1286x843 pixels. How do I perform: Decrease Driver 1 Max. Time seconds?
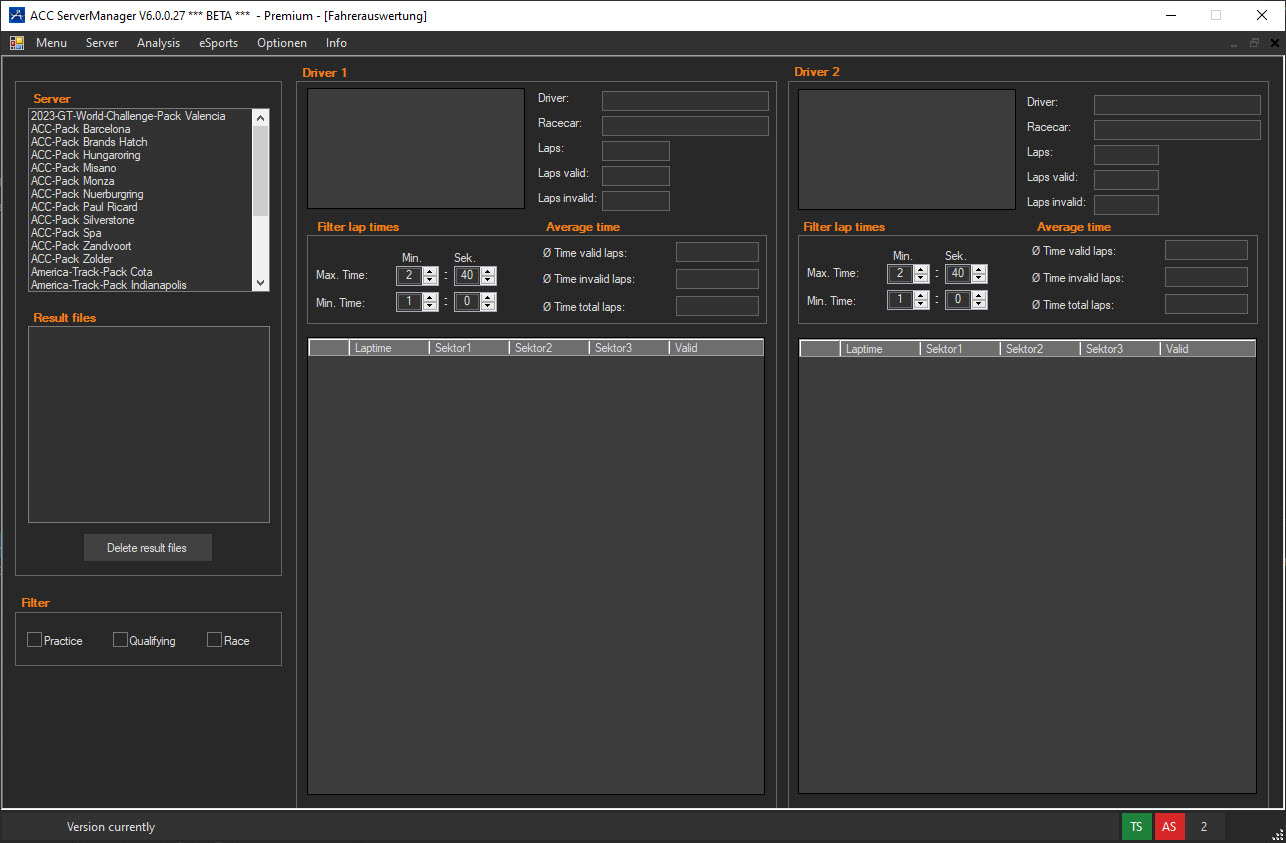tap(488, 280)
